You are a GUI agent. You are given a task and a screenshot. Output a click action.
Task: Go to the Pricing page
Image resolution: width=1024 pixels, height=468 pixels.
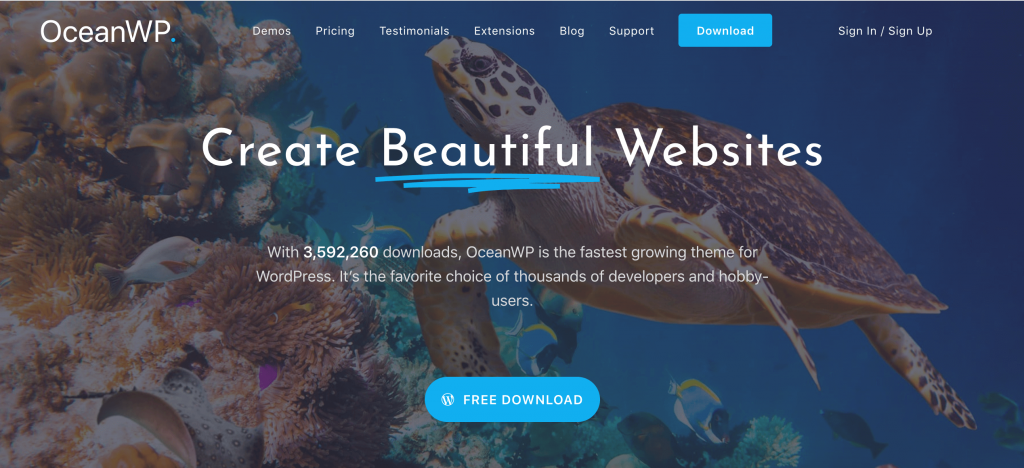(x=335, y=31)
